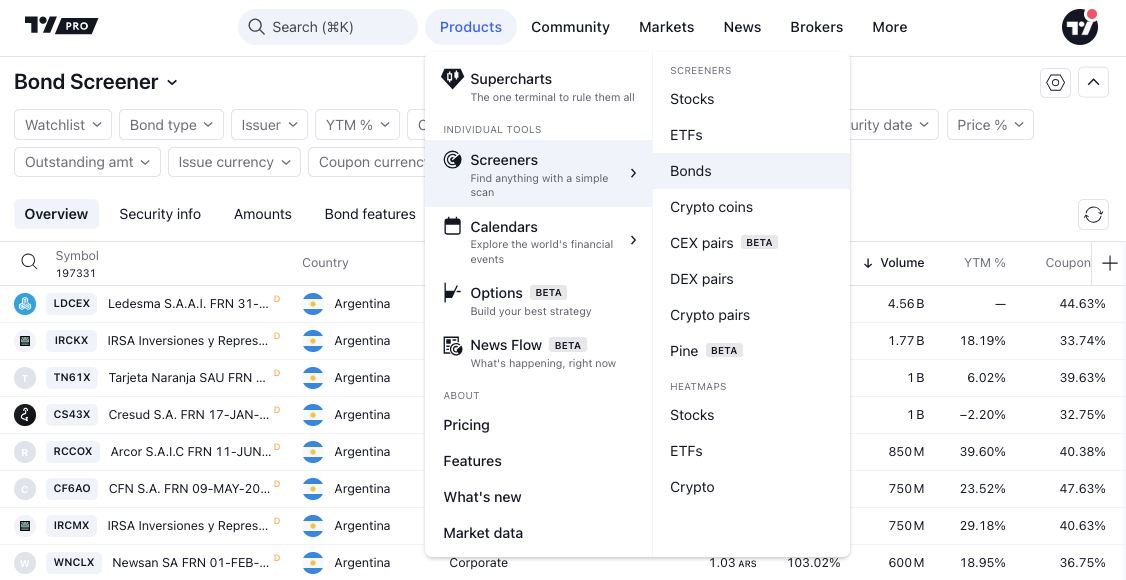
Task: Open the Issuer filter dropdown
Action: 269,125
